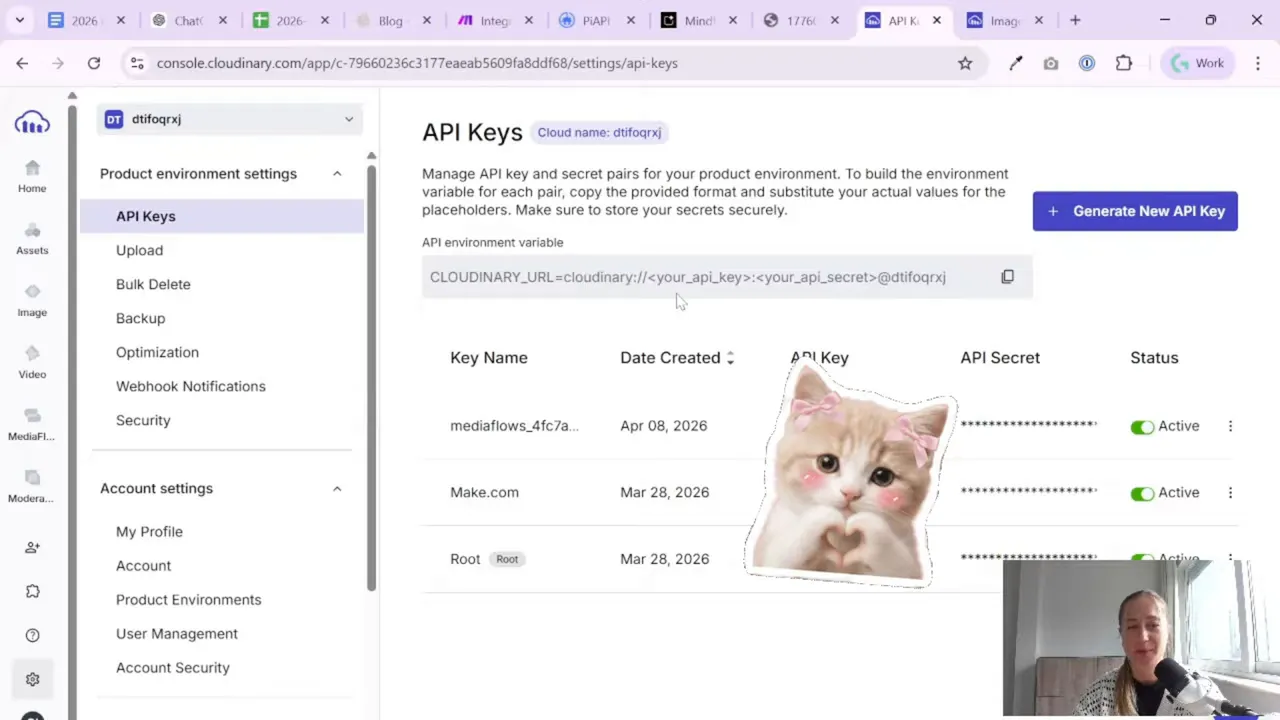
Task: Click the Apr 08, 2026 date cell
Action: pyautogui.click(x=663, y=426)
